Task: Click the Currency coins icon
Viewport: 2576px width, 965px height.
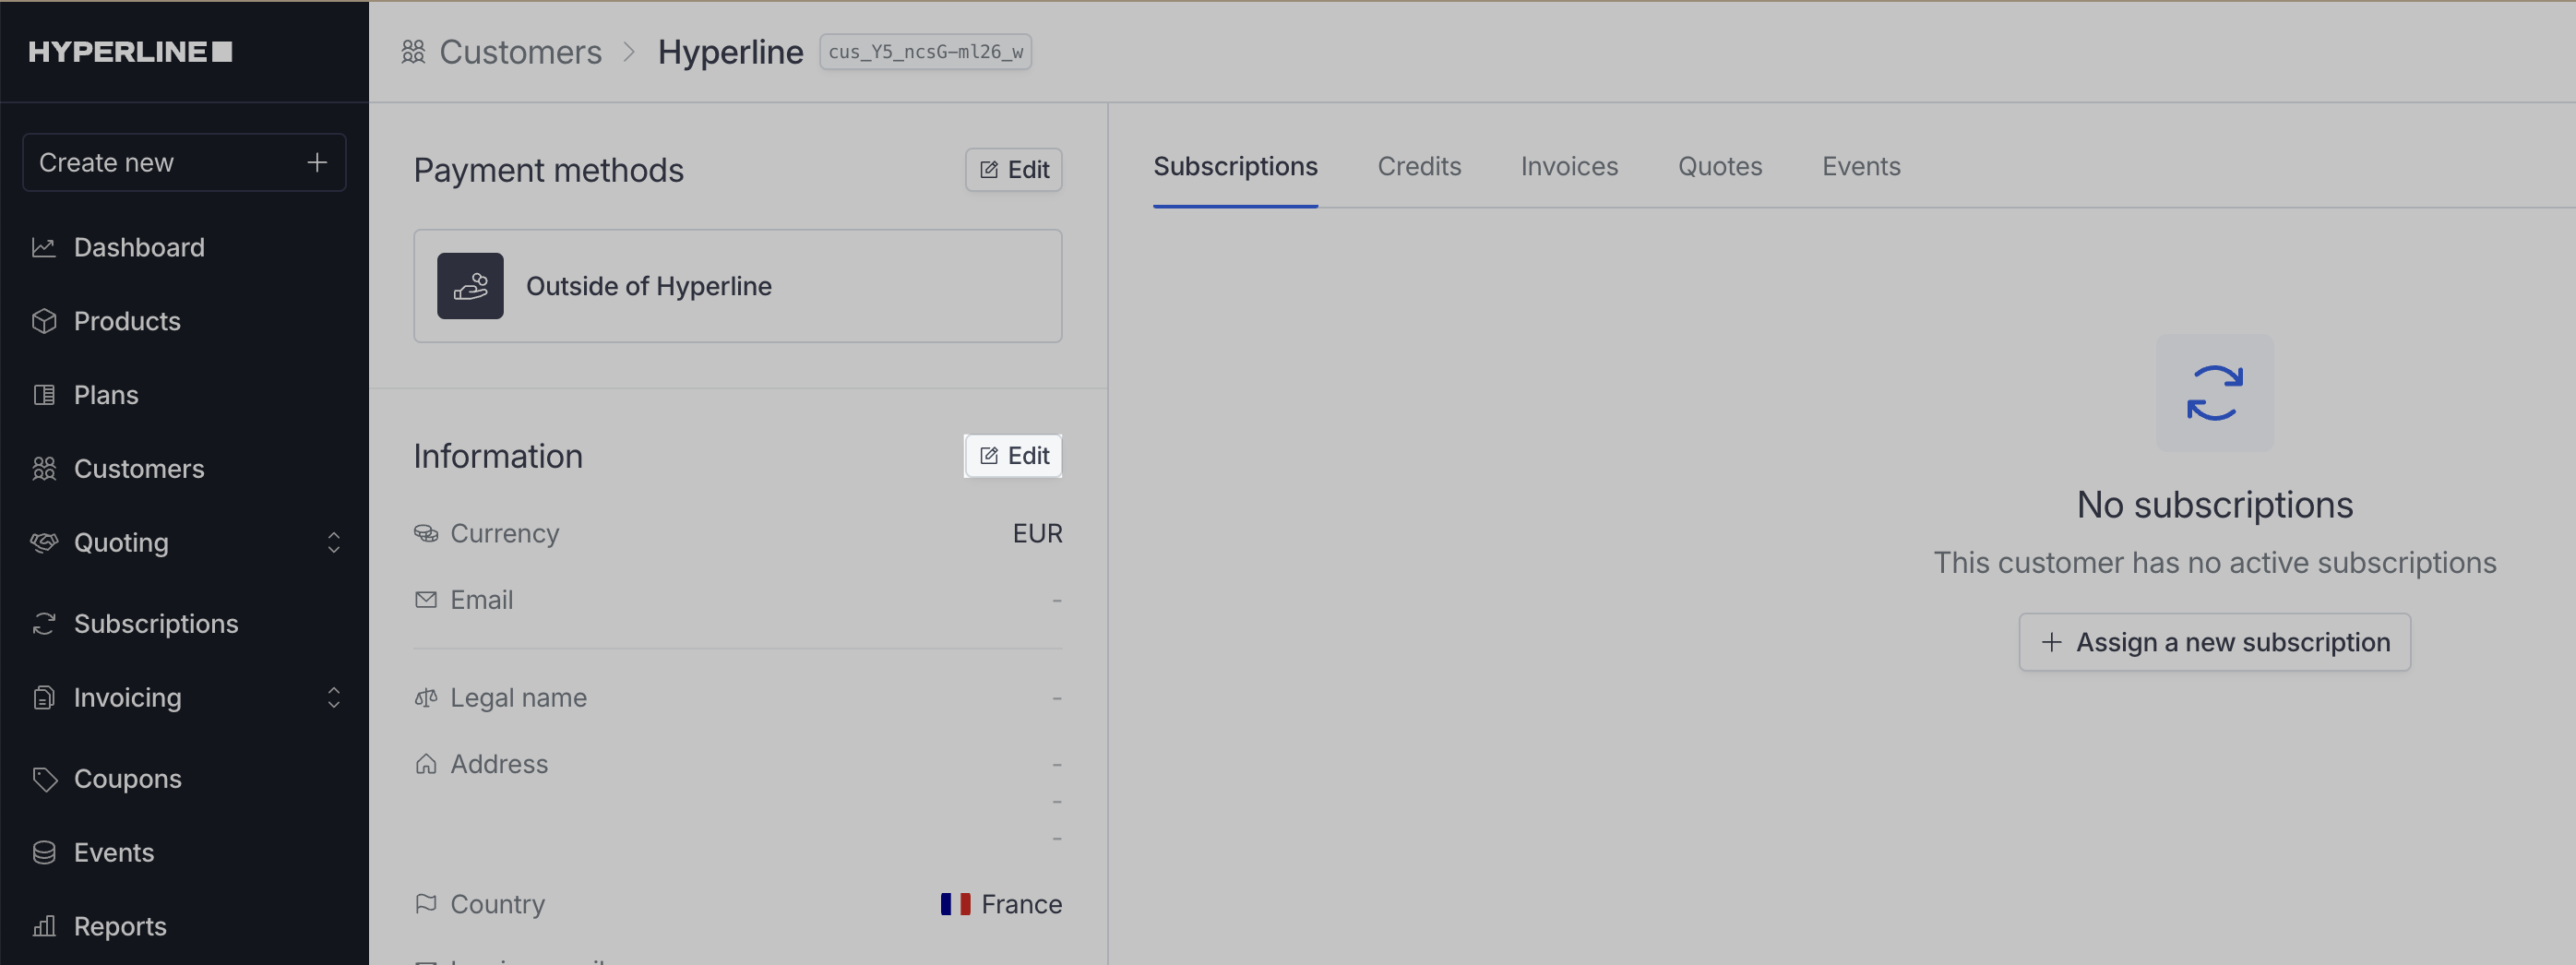Action: pos(426,533)
